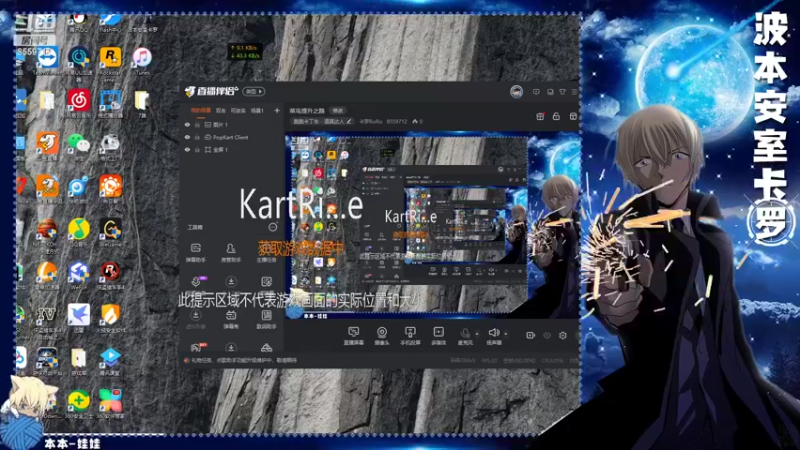Open WeGame desktop icon
Viewport: 800px width, 450px height.
tap(111, 233)
